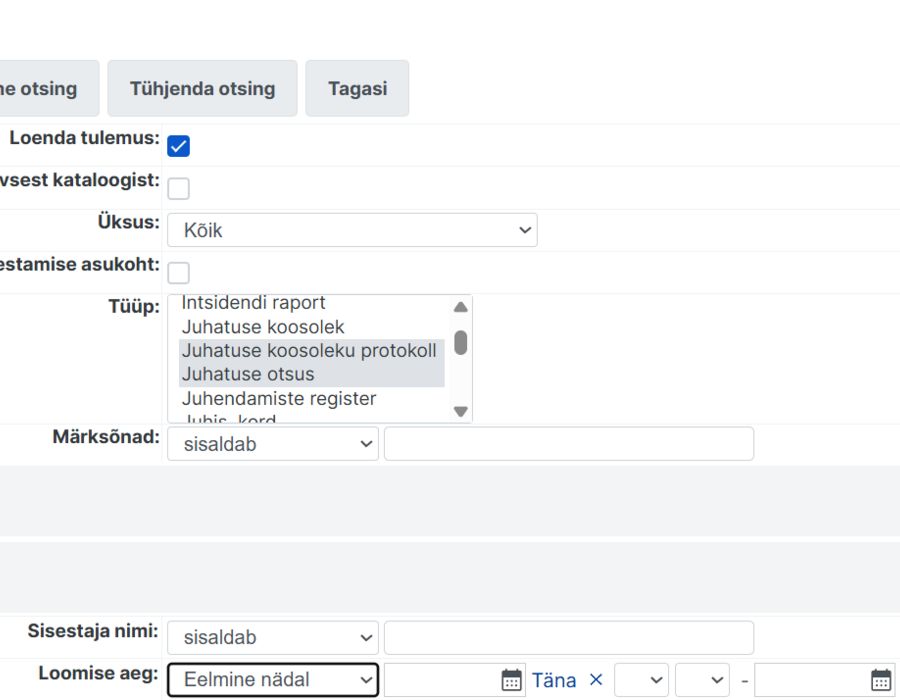This screenshot has height=700, width=900.
Task: Expand the Üksus dropdown showing Kõik
Action: point(352,230)
